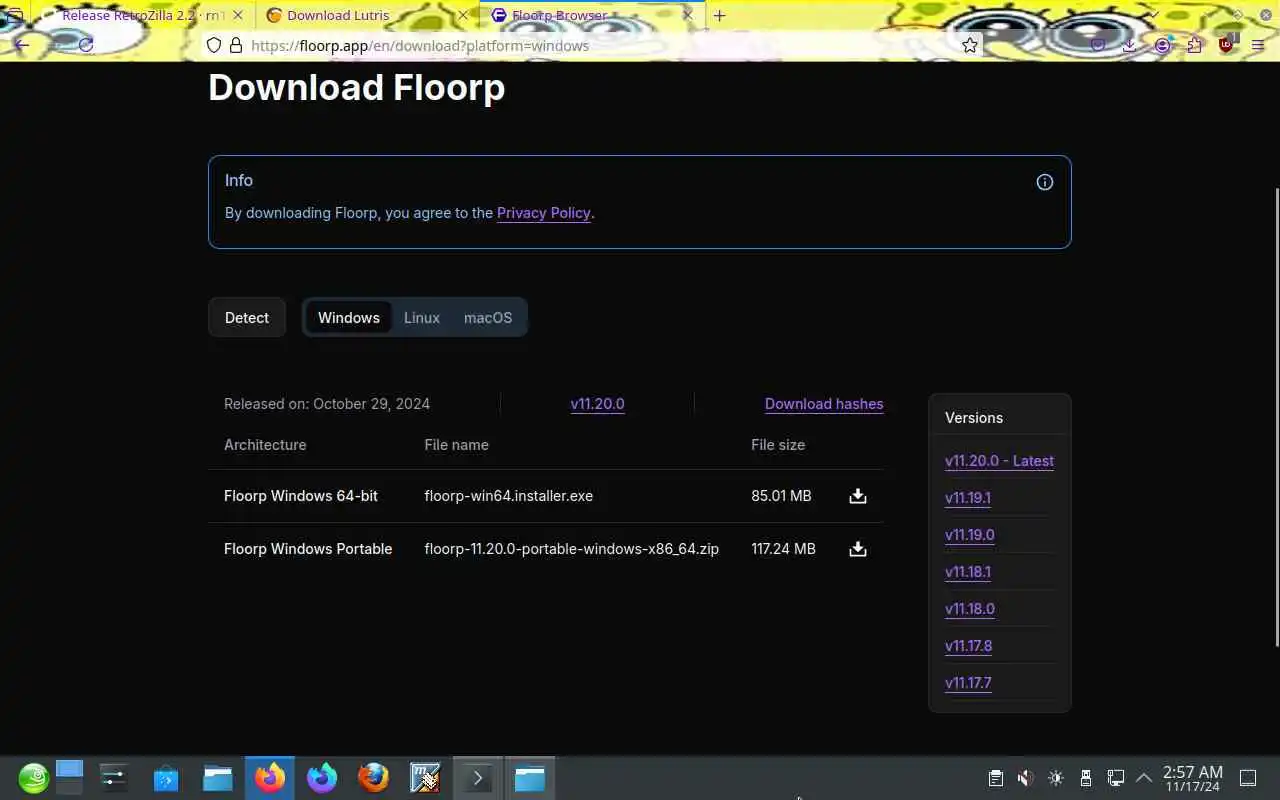Click the Info box circle icon
The height and width of the screenshot is (800, 1280).
1044,182
